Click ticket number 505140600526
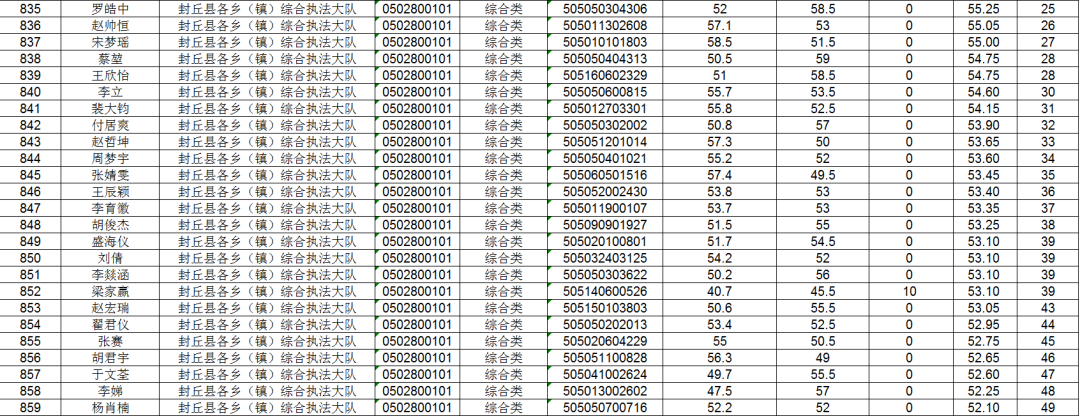This screenshot has height=416, width=1080. (x=605, y=291)
